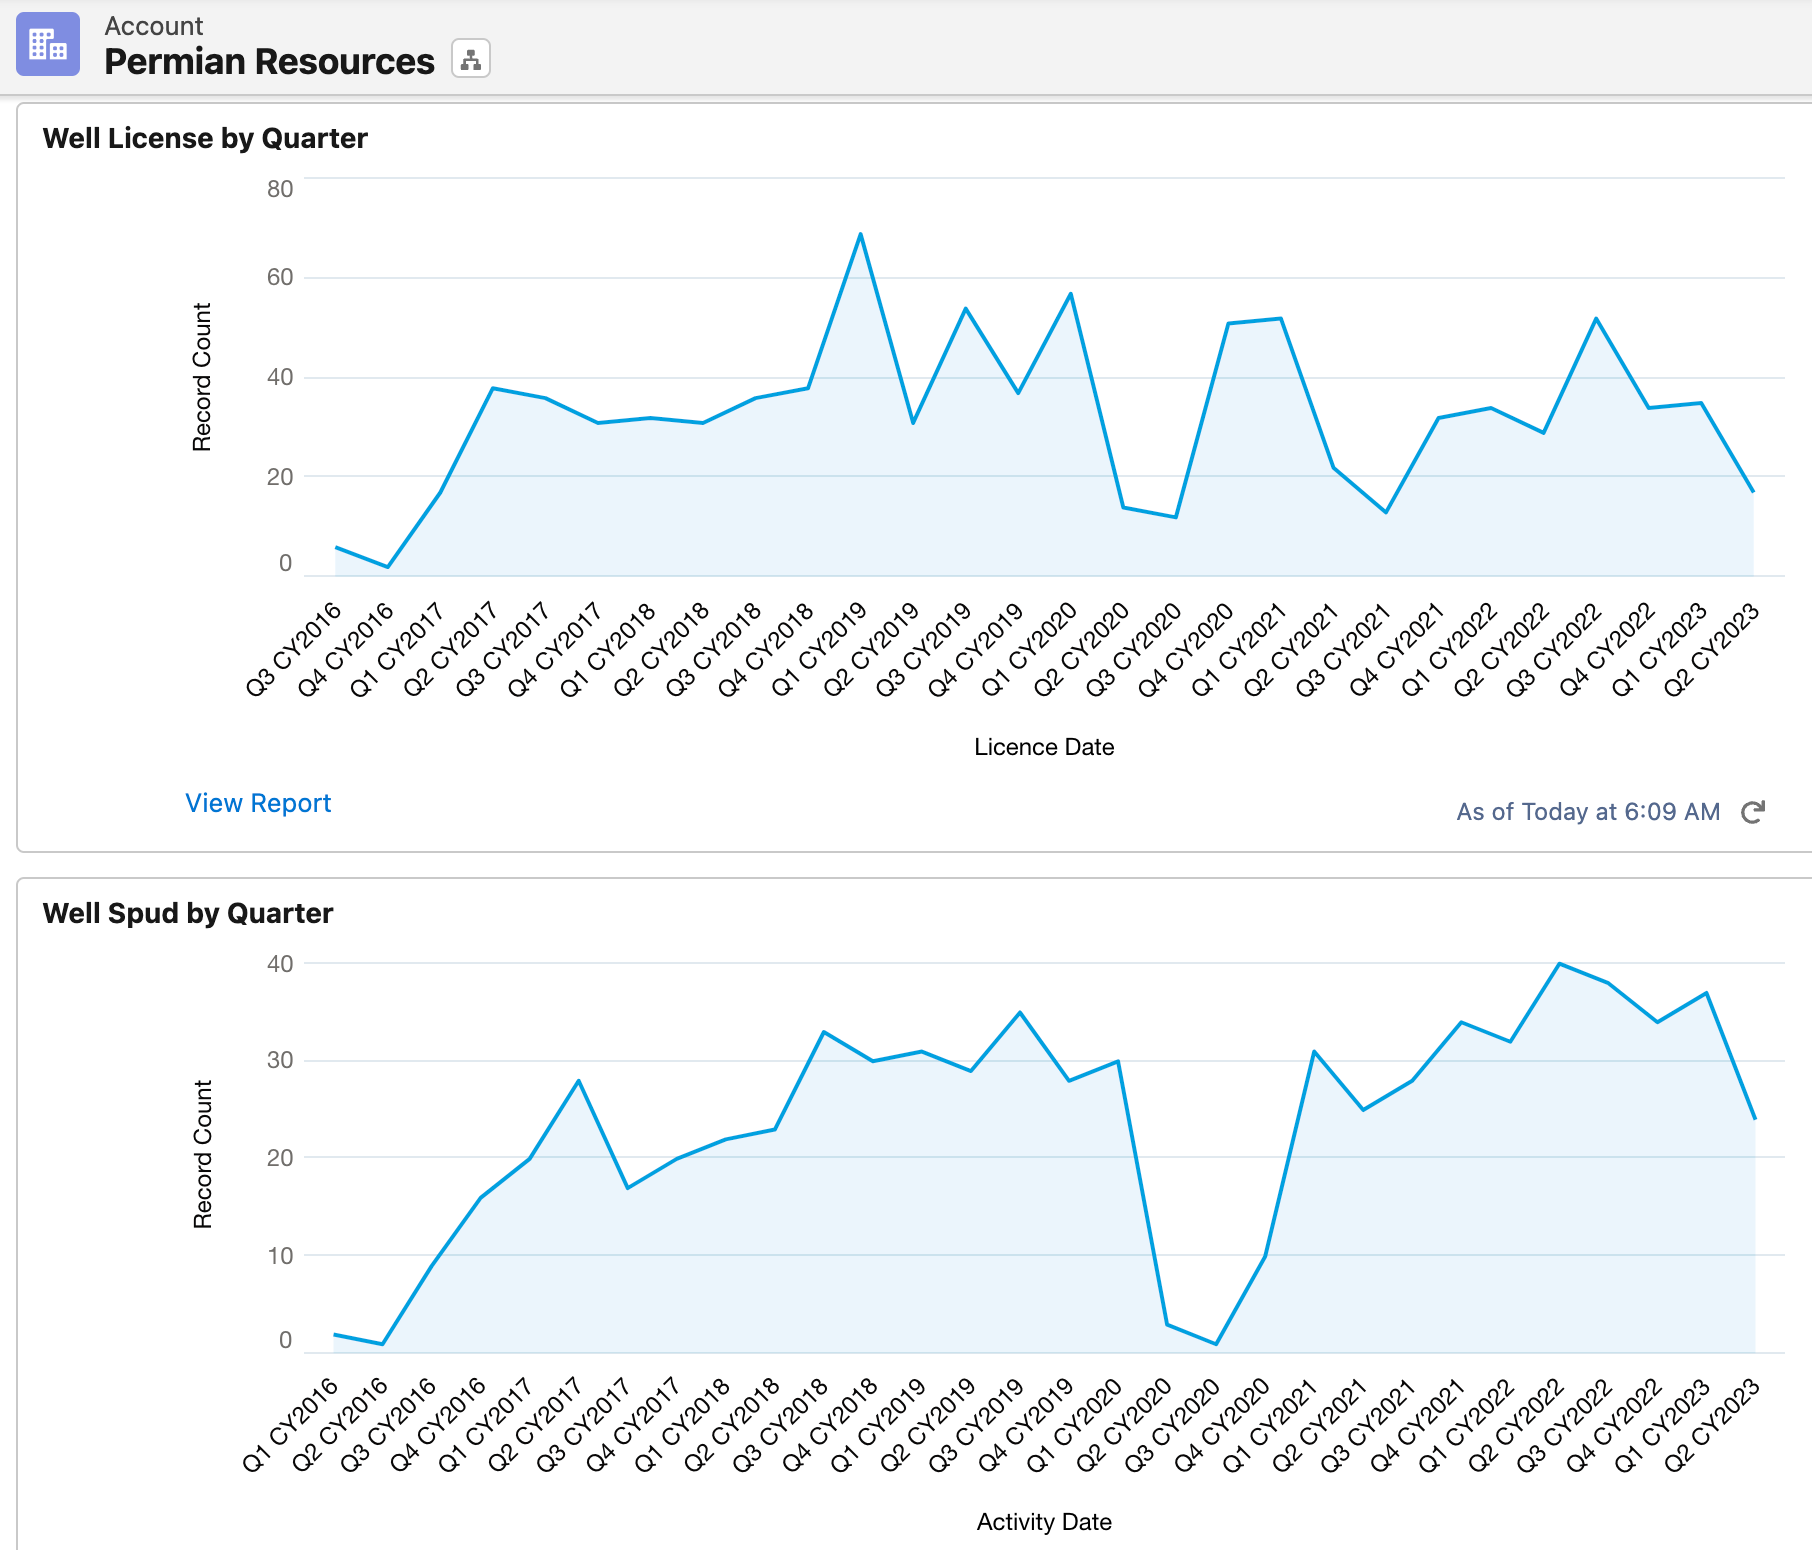This screenshot has height=1550, width=1812.
Task: Select Q3 CY2019 peak on spud chart
Action: pyautogui.click(x=1020, y=1013)
